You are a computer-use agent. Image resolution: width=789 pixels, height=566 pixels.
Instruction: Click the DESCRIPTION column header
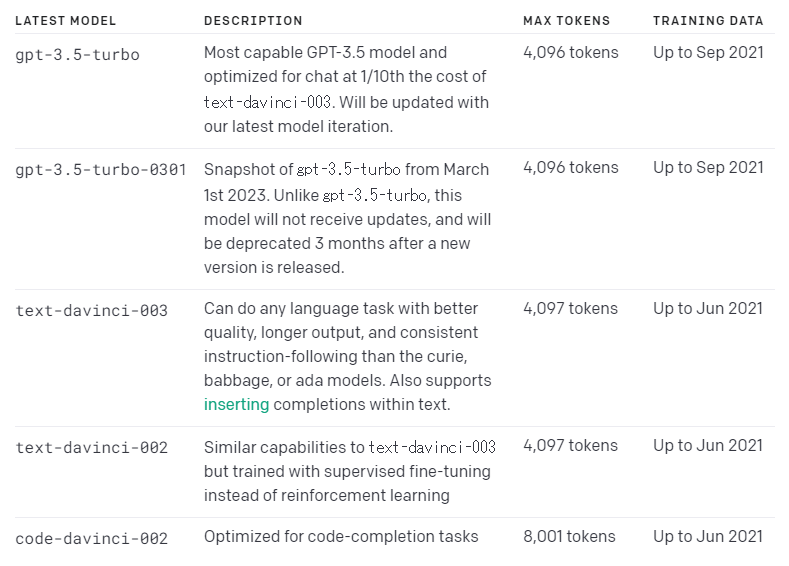253,21
